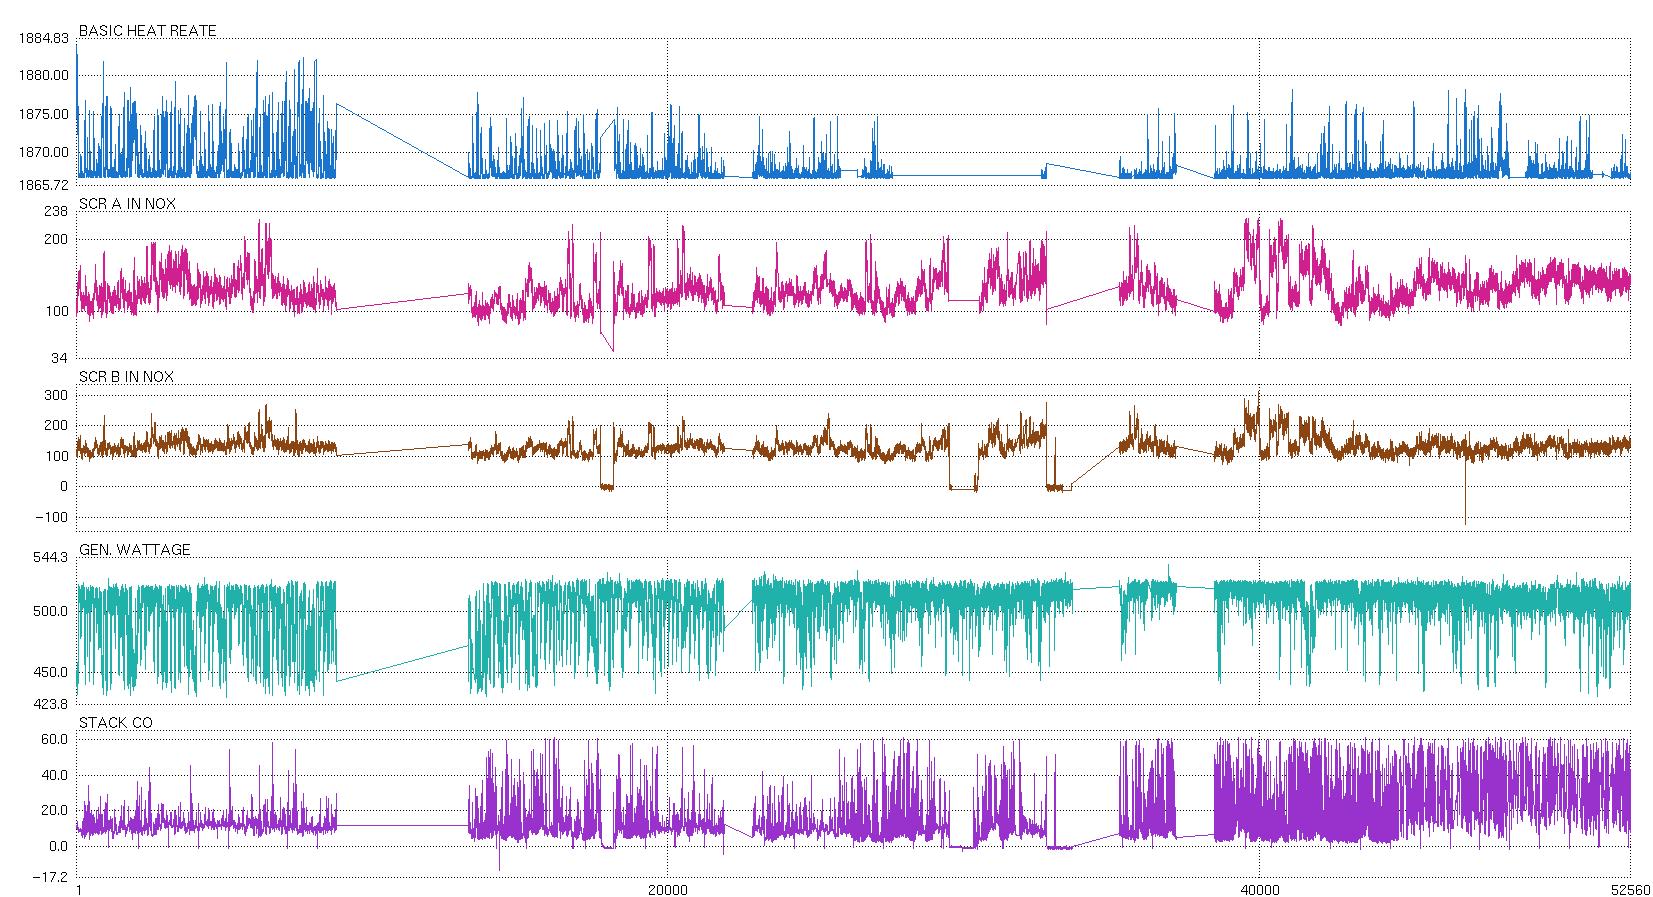Click the 20000 x-axis tick label

(668, 889)
